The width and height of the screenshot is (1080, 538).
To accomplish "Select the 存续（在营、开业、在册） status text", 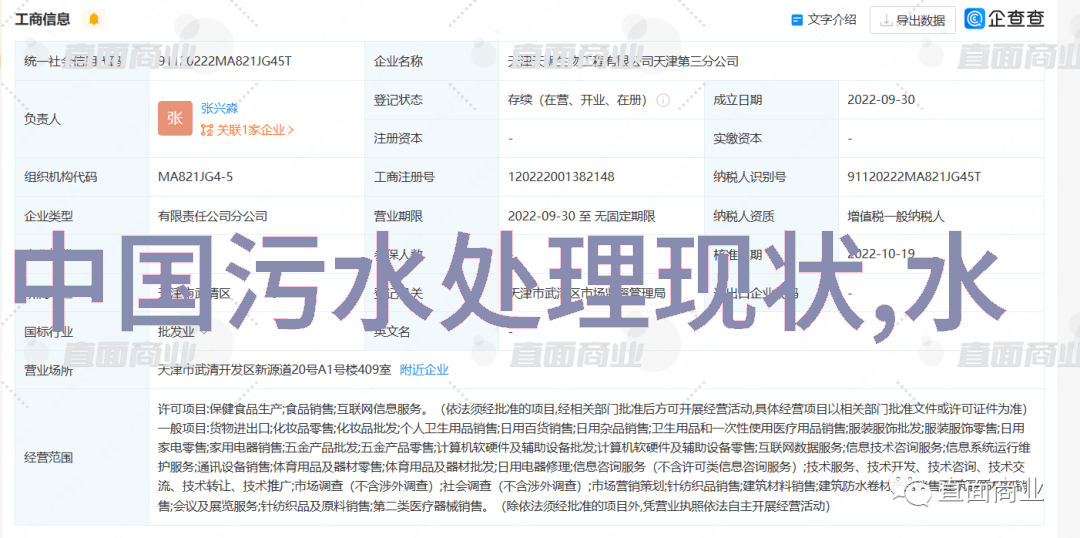I will 577,100.
